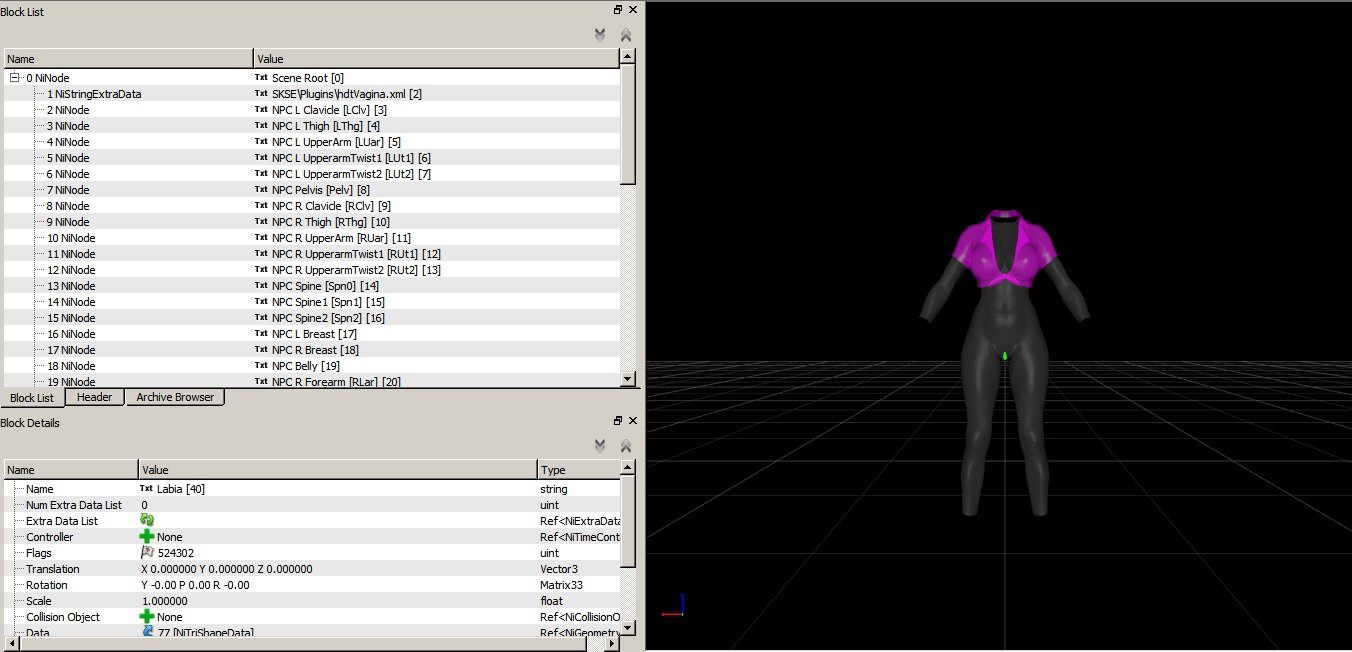Click collapse-all arrows icon in Block List
1352x652 pixels.
click(626, 34)
